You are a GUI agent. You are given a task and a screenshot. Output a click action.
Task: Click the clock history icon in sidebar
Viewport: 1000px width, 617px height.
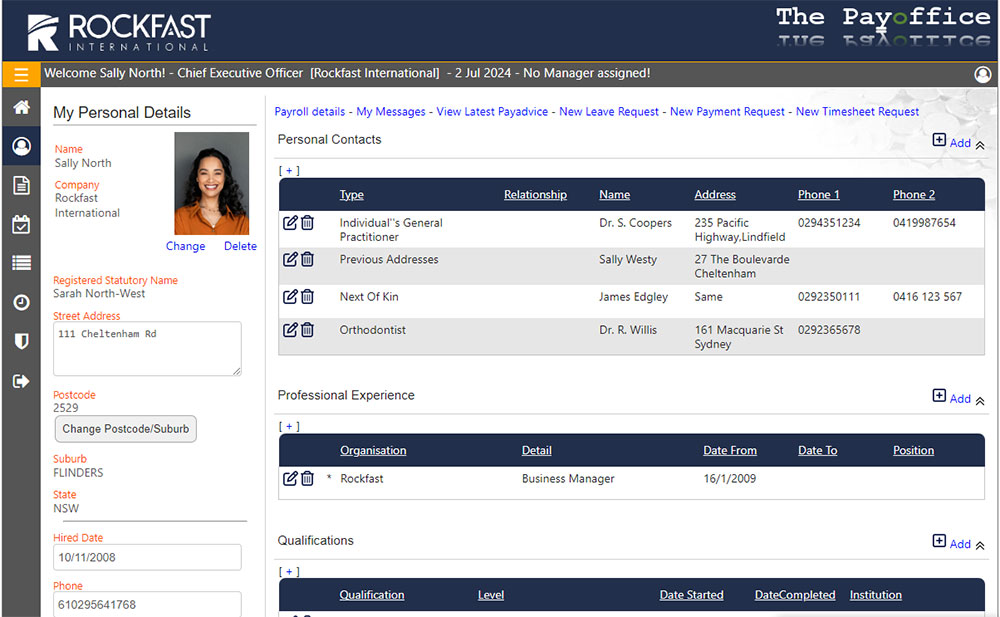[x=22, y=301]
